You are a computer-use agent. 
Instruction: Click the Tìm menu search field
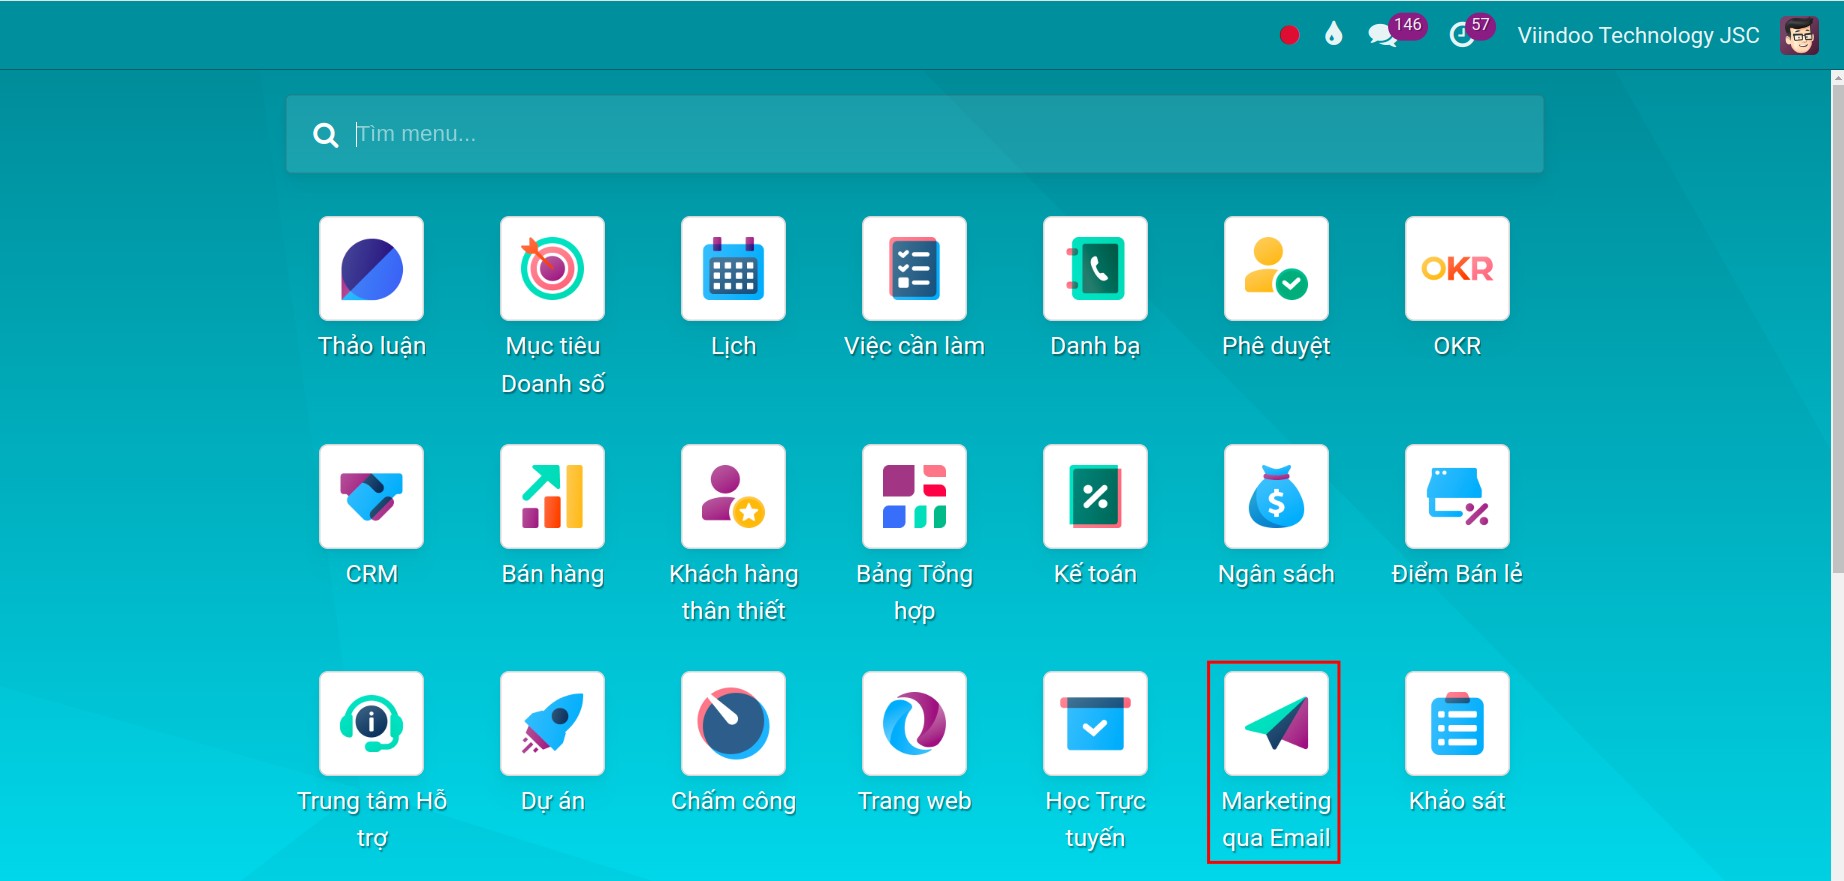914,134
